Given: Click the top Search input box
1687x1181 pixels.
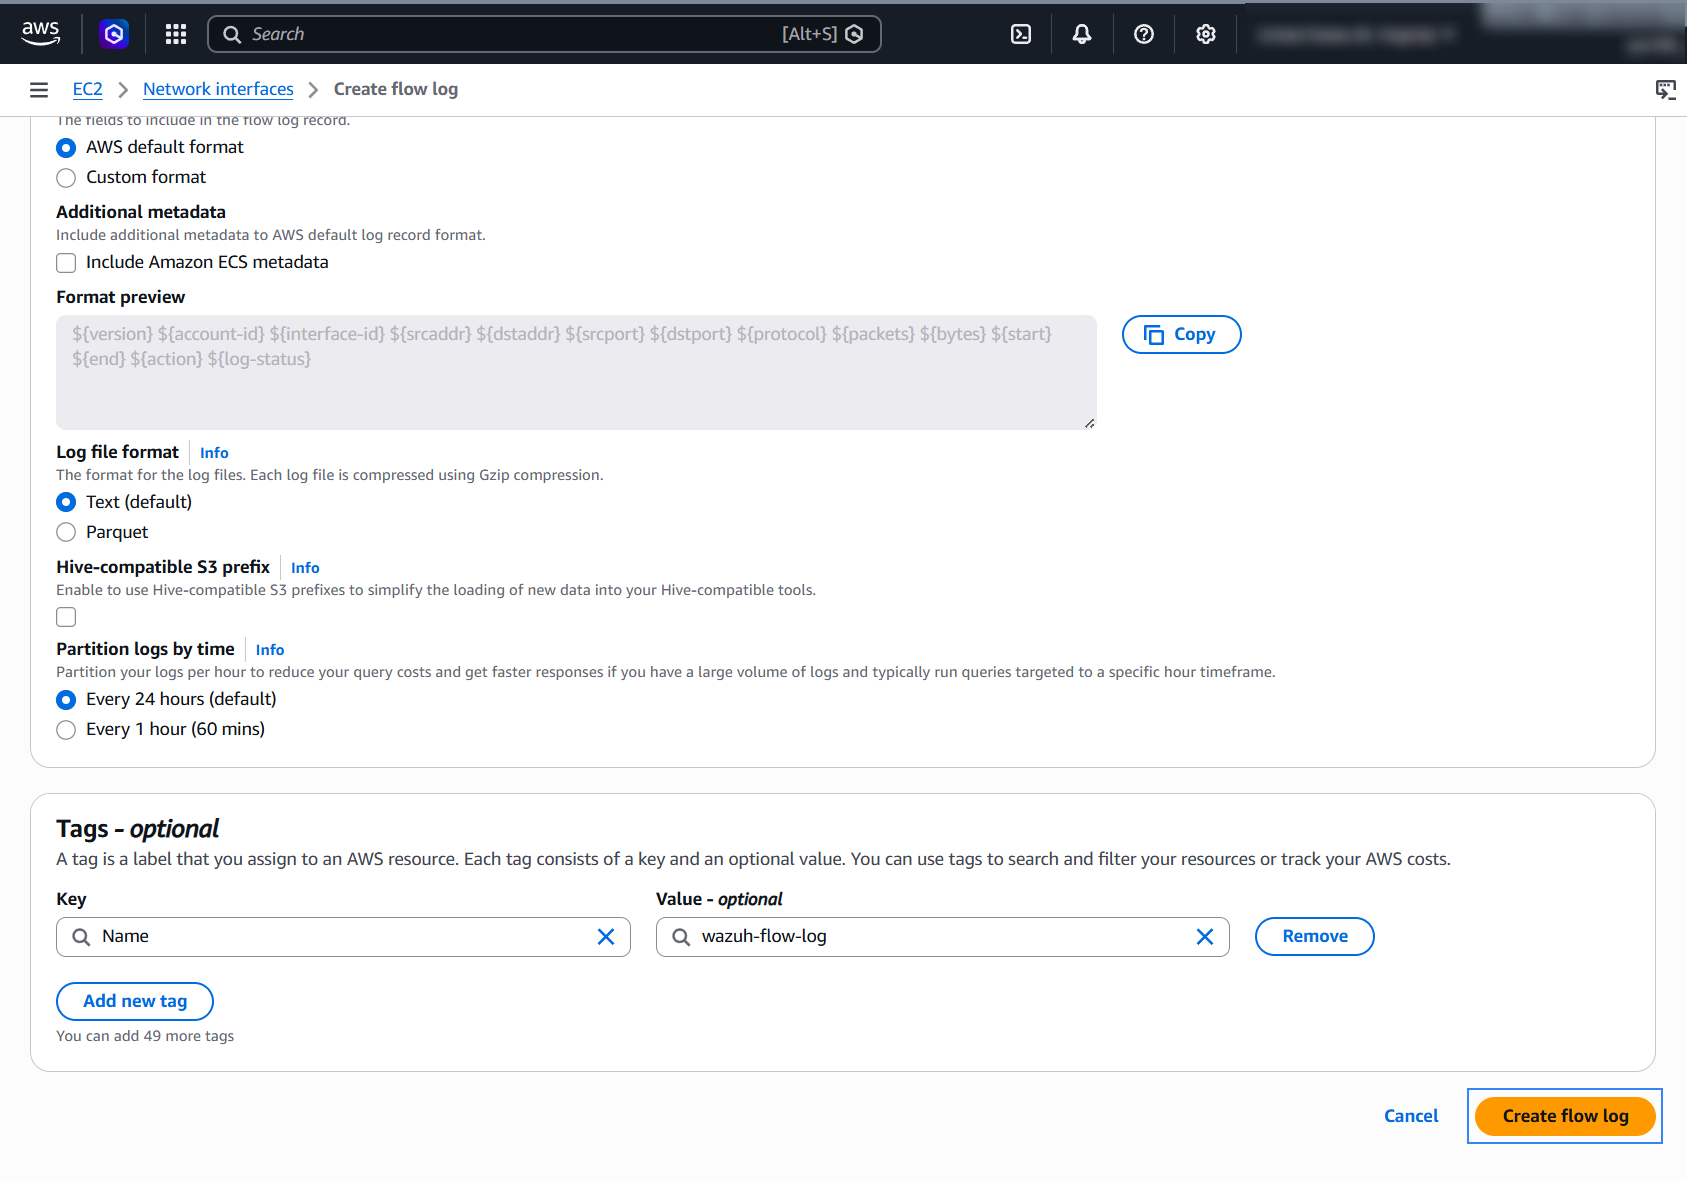Looking at the screenshot, I should click(544, 34).
